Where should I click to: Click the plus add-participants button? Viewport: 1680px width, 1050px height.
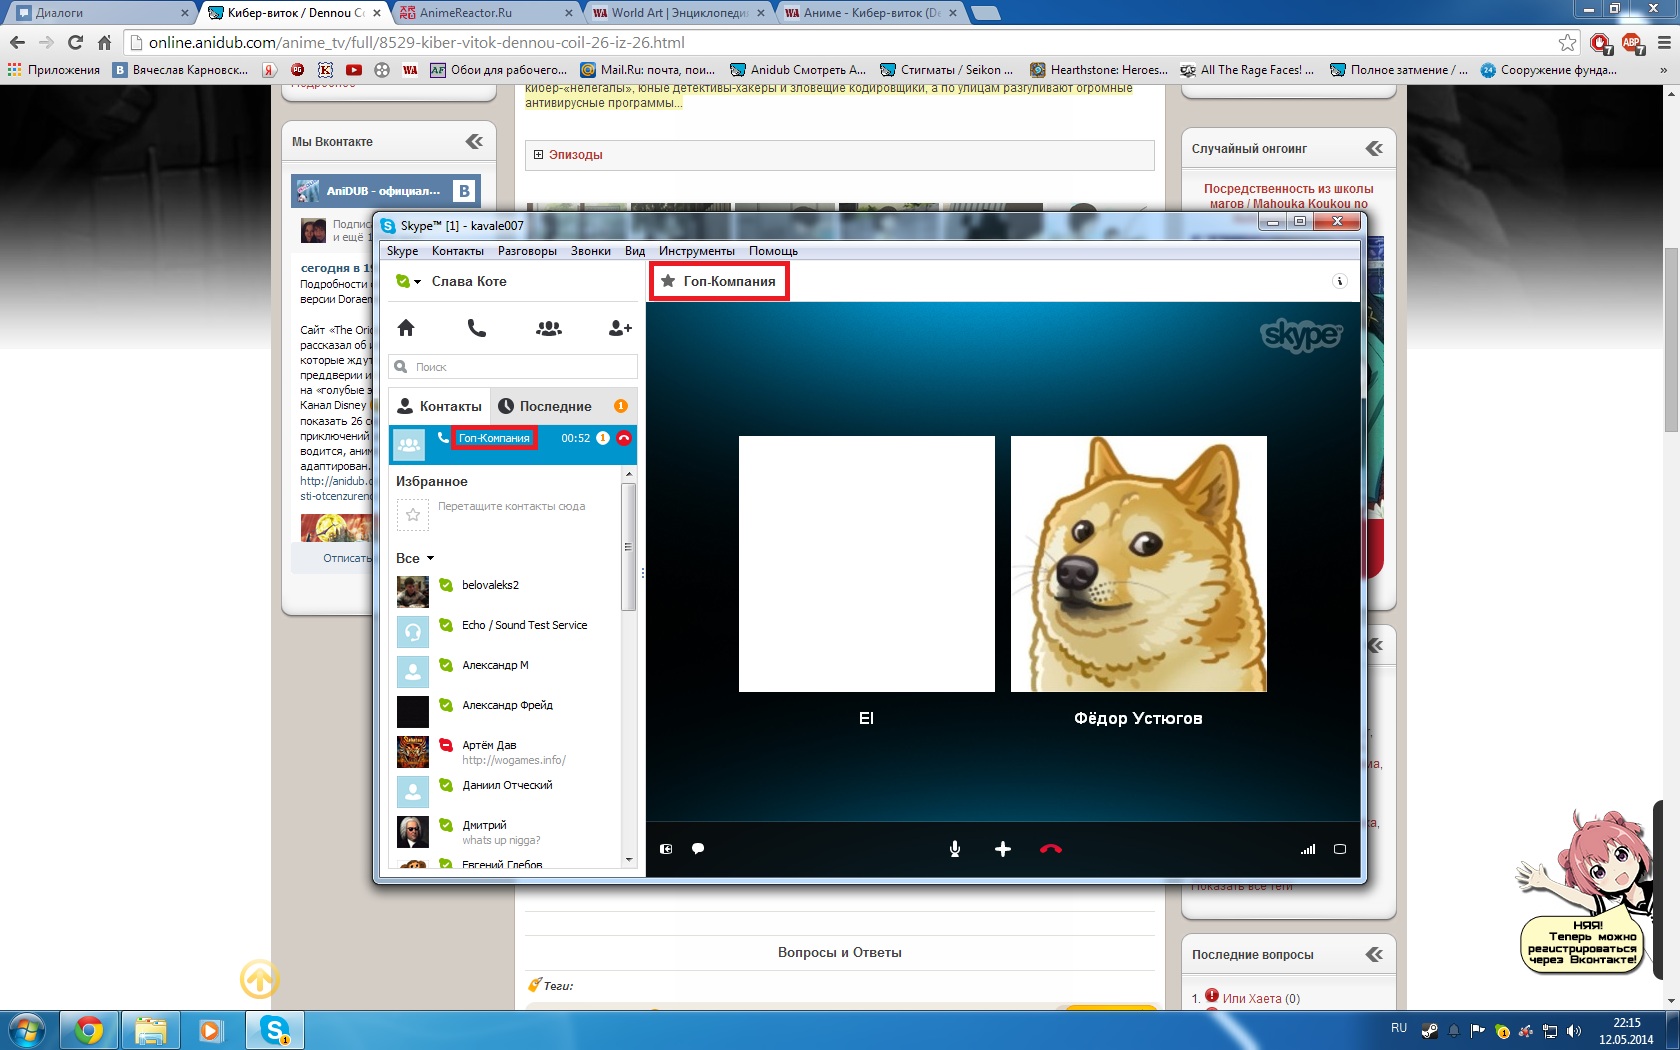click(x=1003, y=849)
